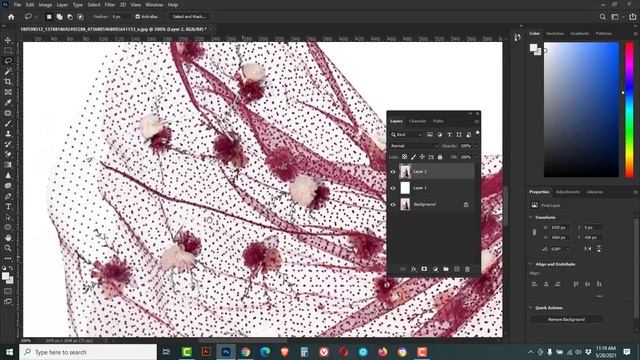Select the History Brush tool

8,144
